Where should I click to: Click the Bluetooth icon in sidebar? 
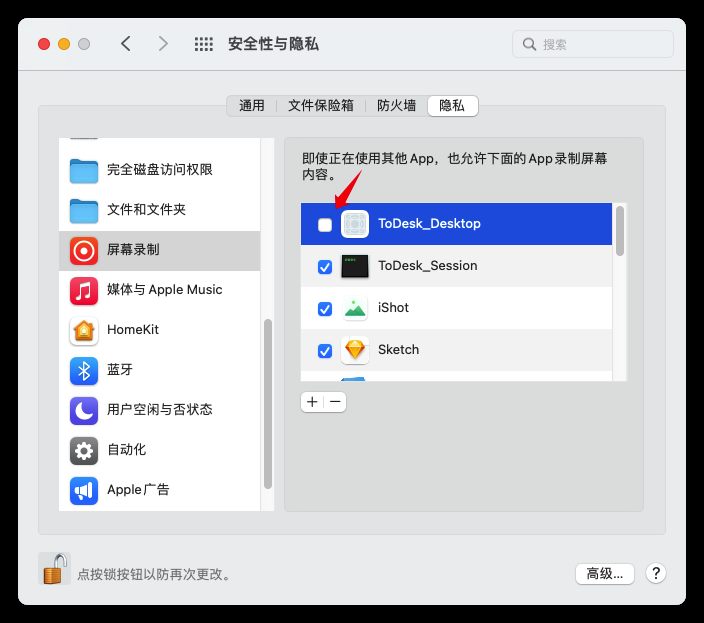pos(84,371)
